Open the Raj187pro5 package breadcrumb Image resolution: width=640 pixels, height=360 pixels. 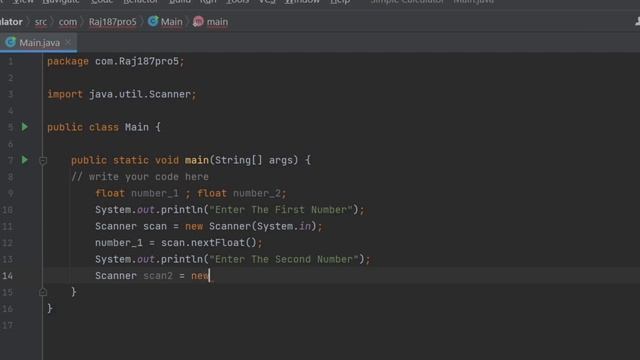(113, 22)
